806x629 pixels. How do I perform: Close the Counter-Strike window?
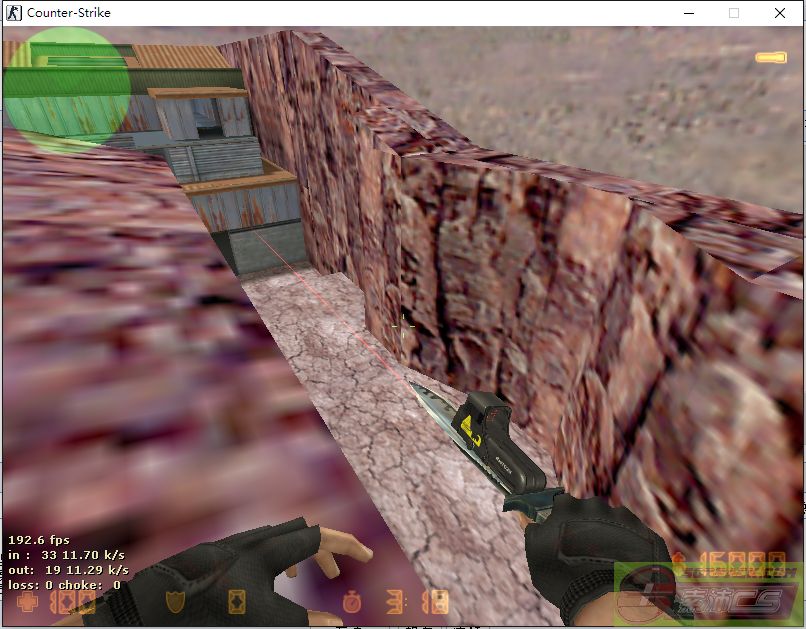tap(780, 13)
